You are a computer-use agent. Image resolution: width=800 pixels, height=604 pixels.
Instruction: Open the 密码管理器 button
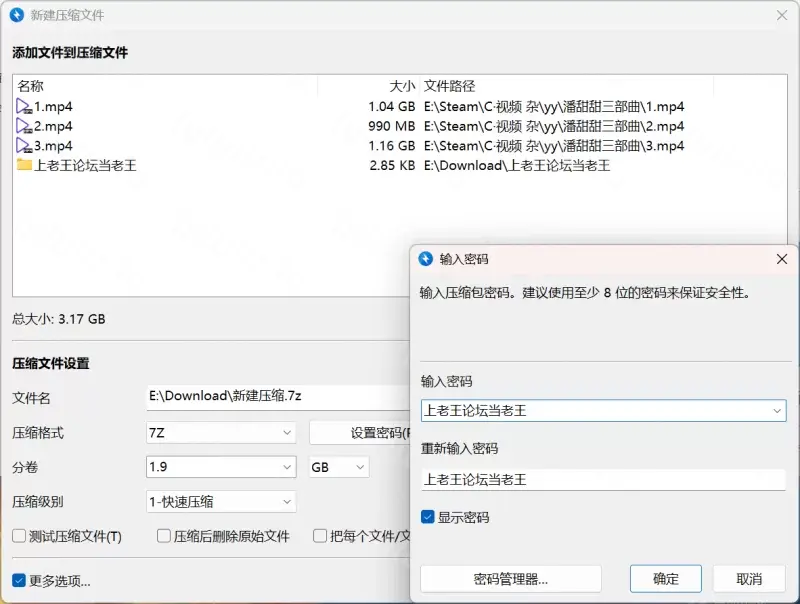[510, 579]
